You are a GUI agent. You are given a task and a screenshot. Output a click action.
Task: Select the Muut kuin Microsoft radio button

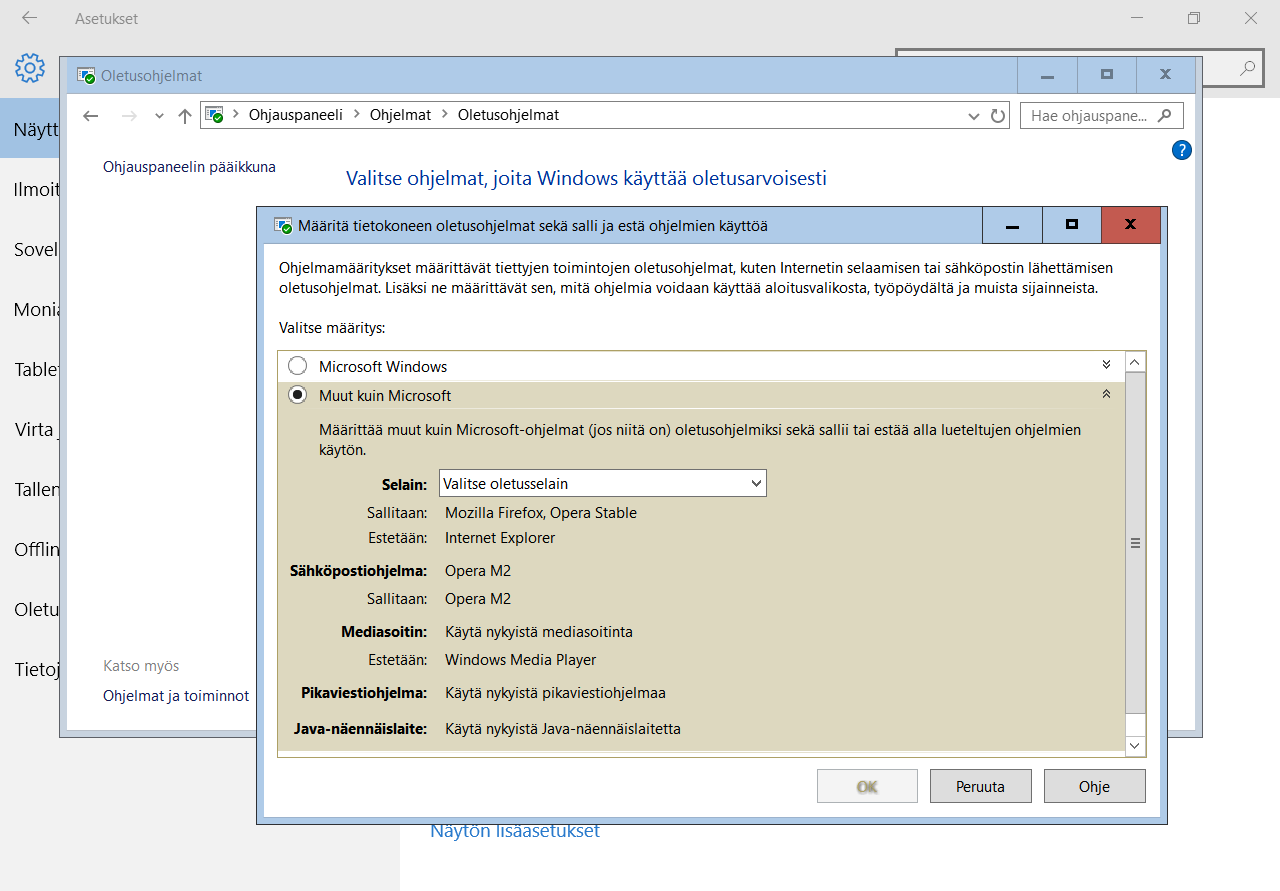tap(297, 395)
